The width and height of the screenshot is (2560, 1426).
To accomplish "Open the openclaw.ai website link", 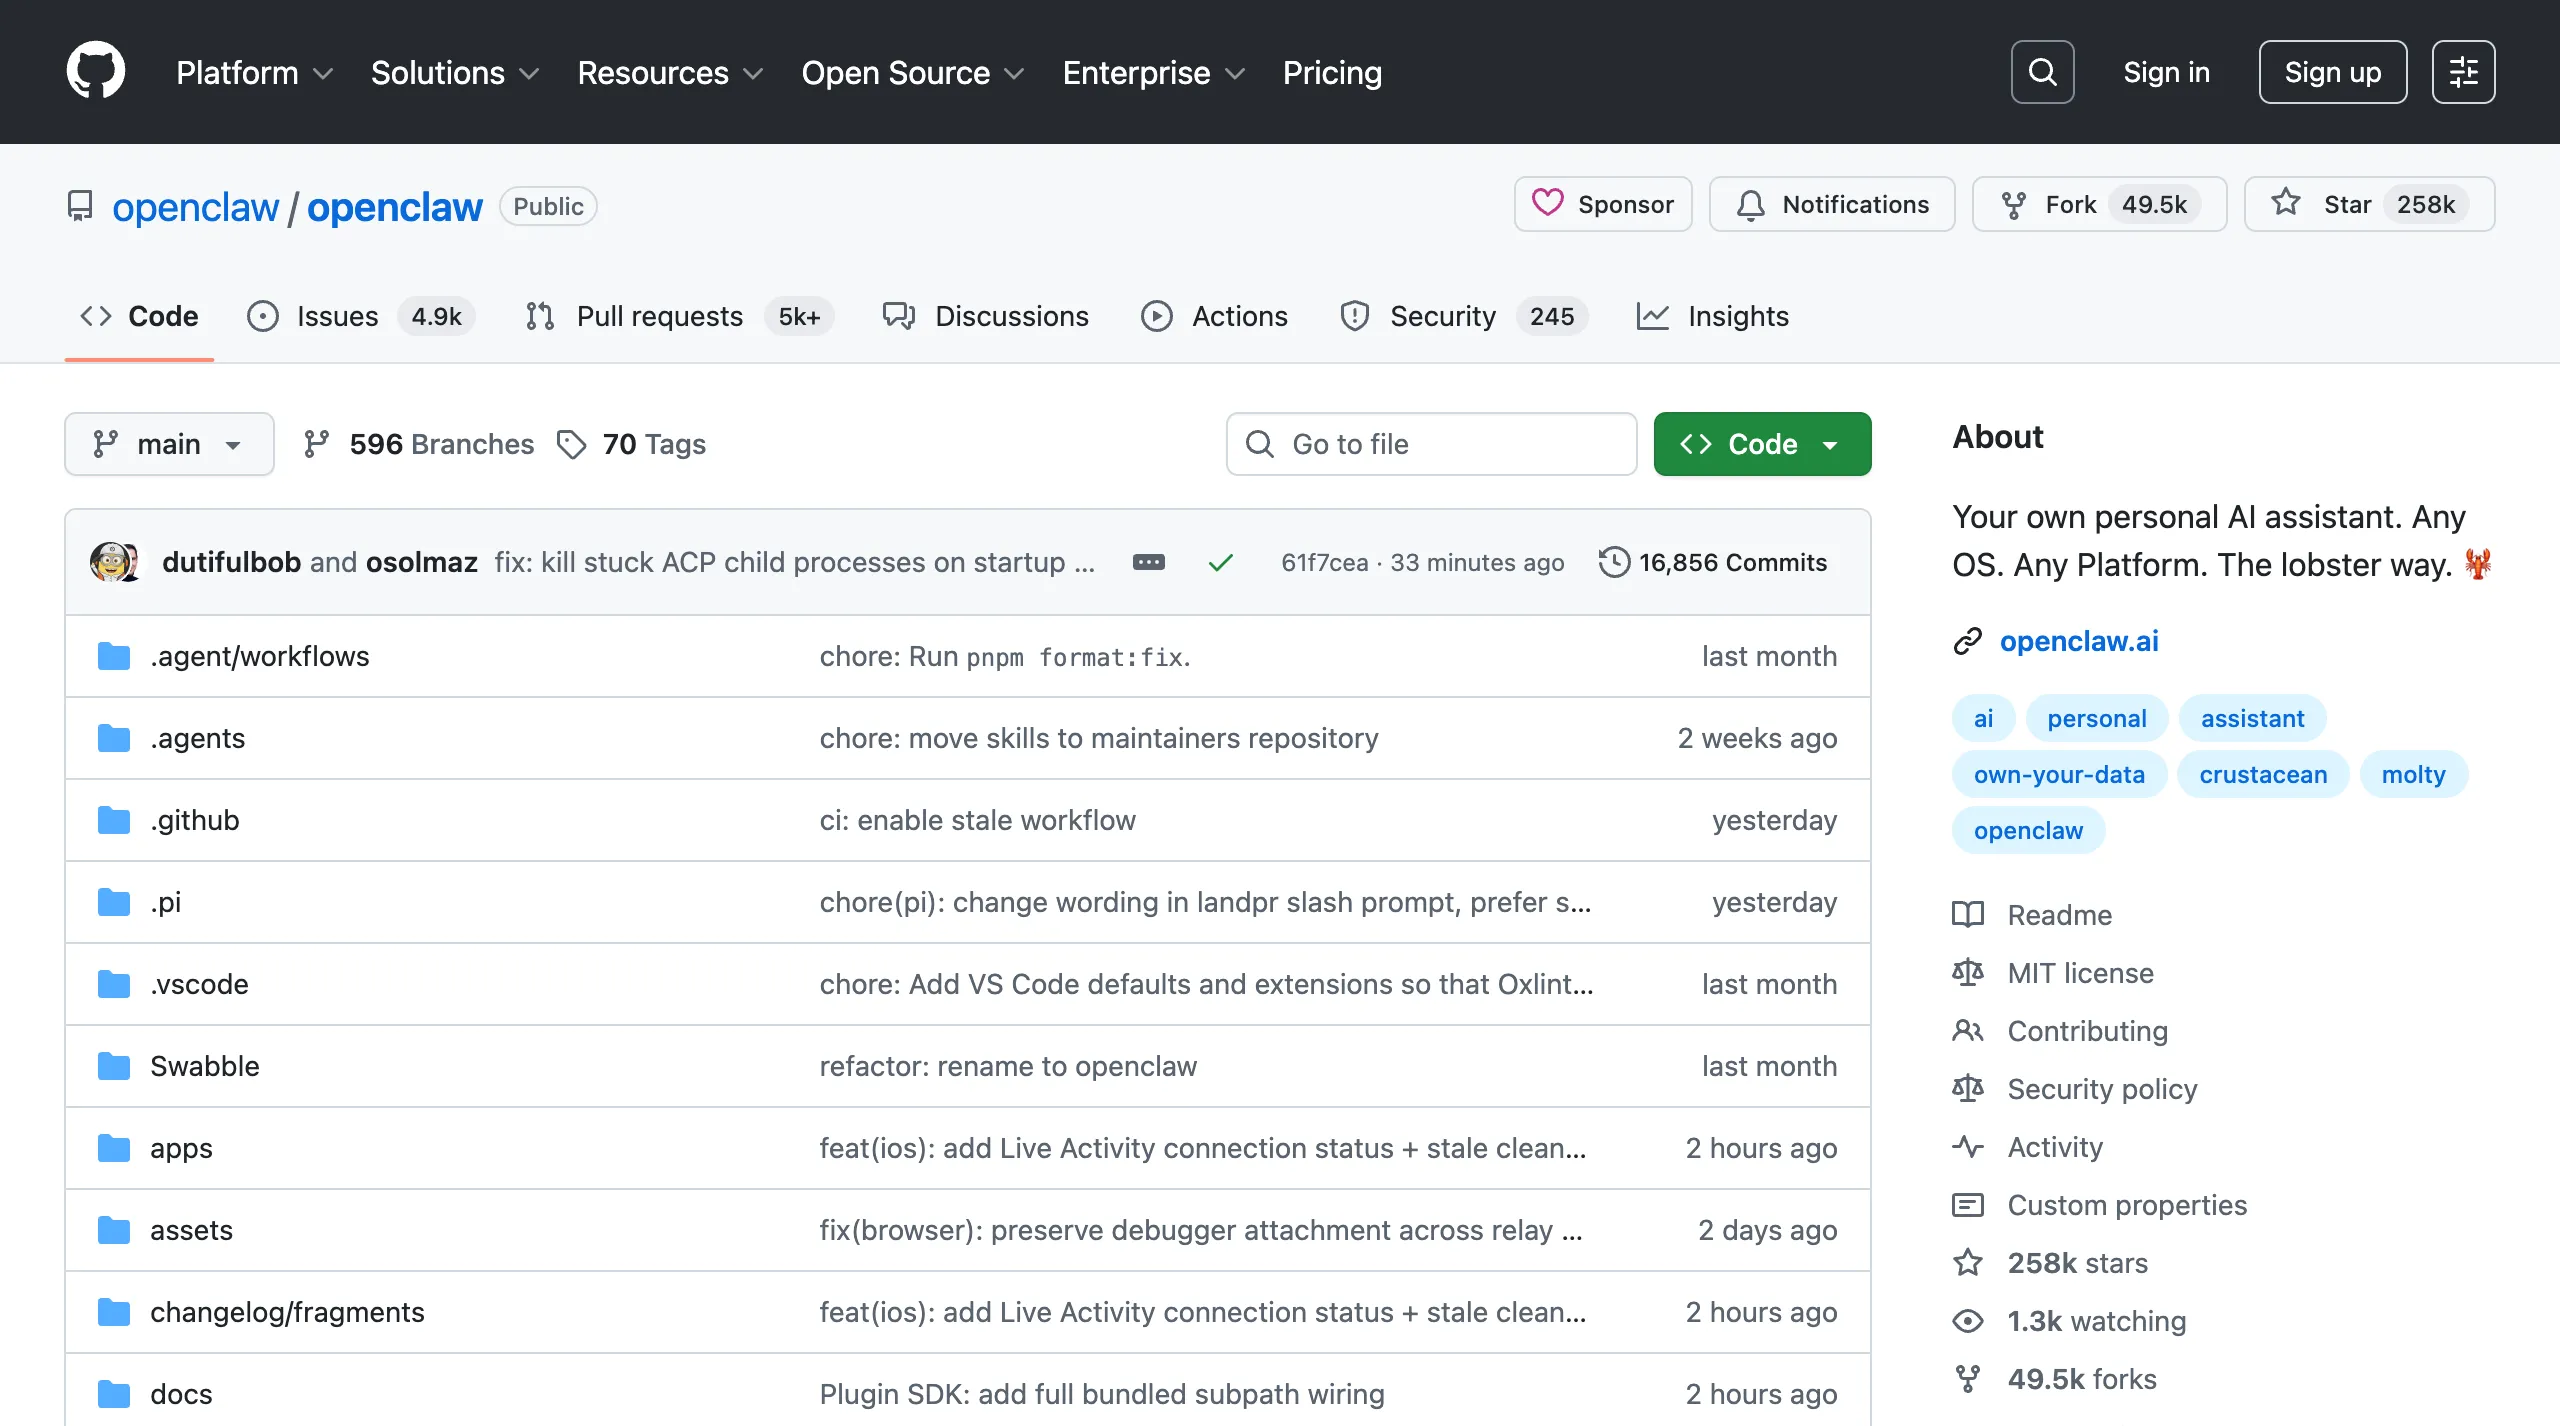I will [x=2078, y=641].
